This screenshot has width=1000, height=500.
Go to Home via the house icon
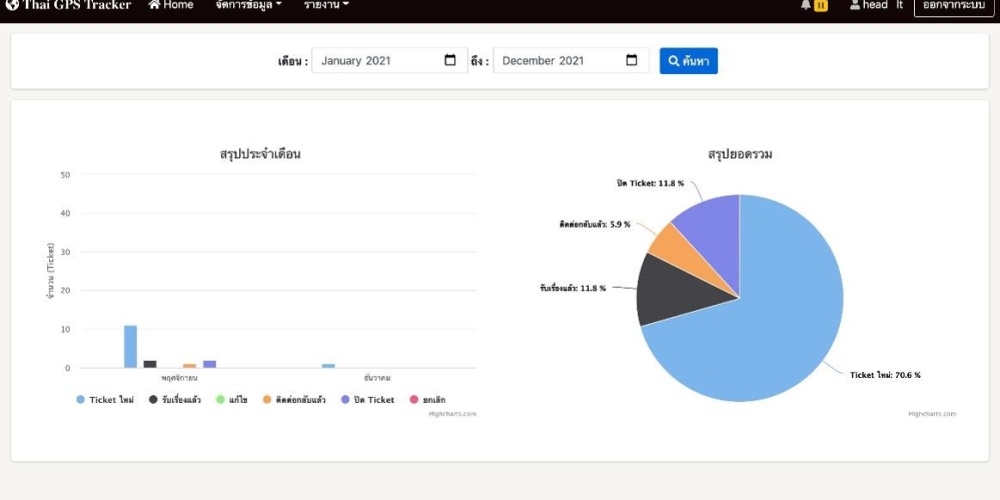155,5
